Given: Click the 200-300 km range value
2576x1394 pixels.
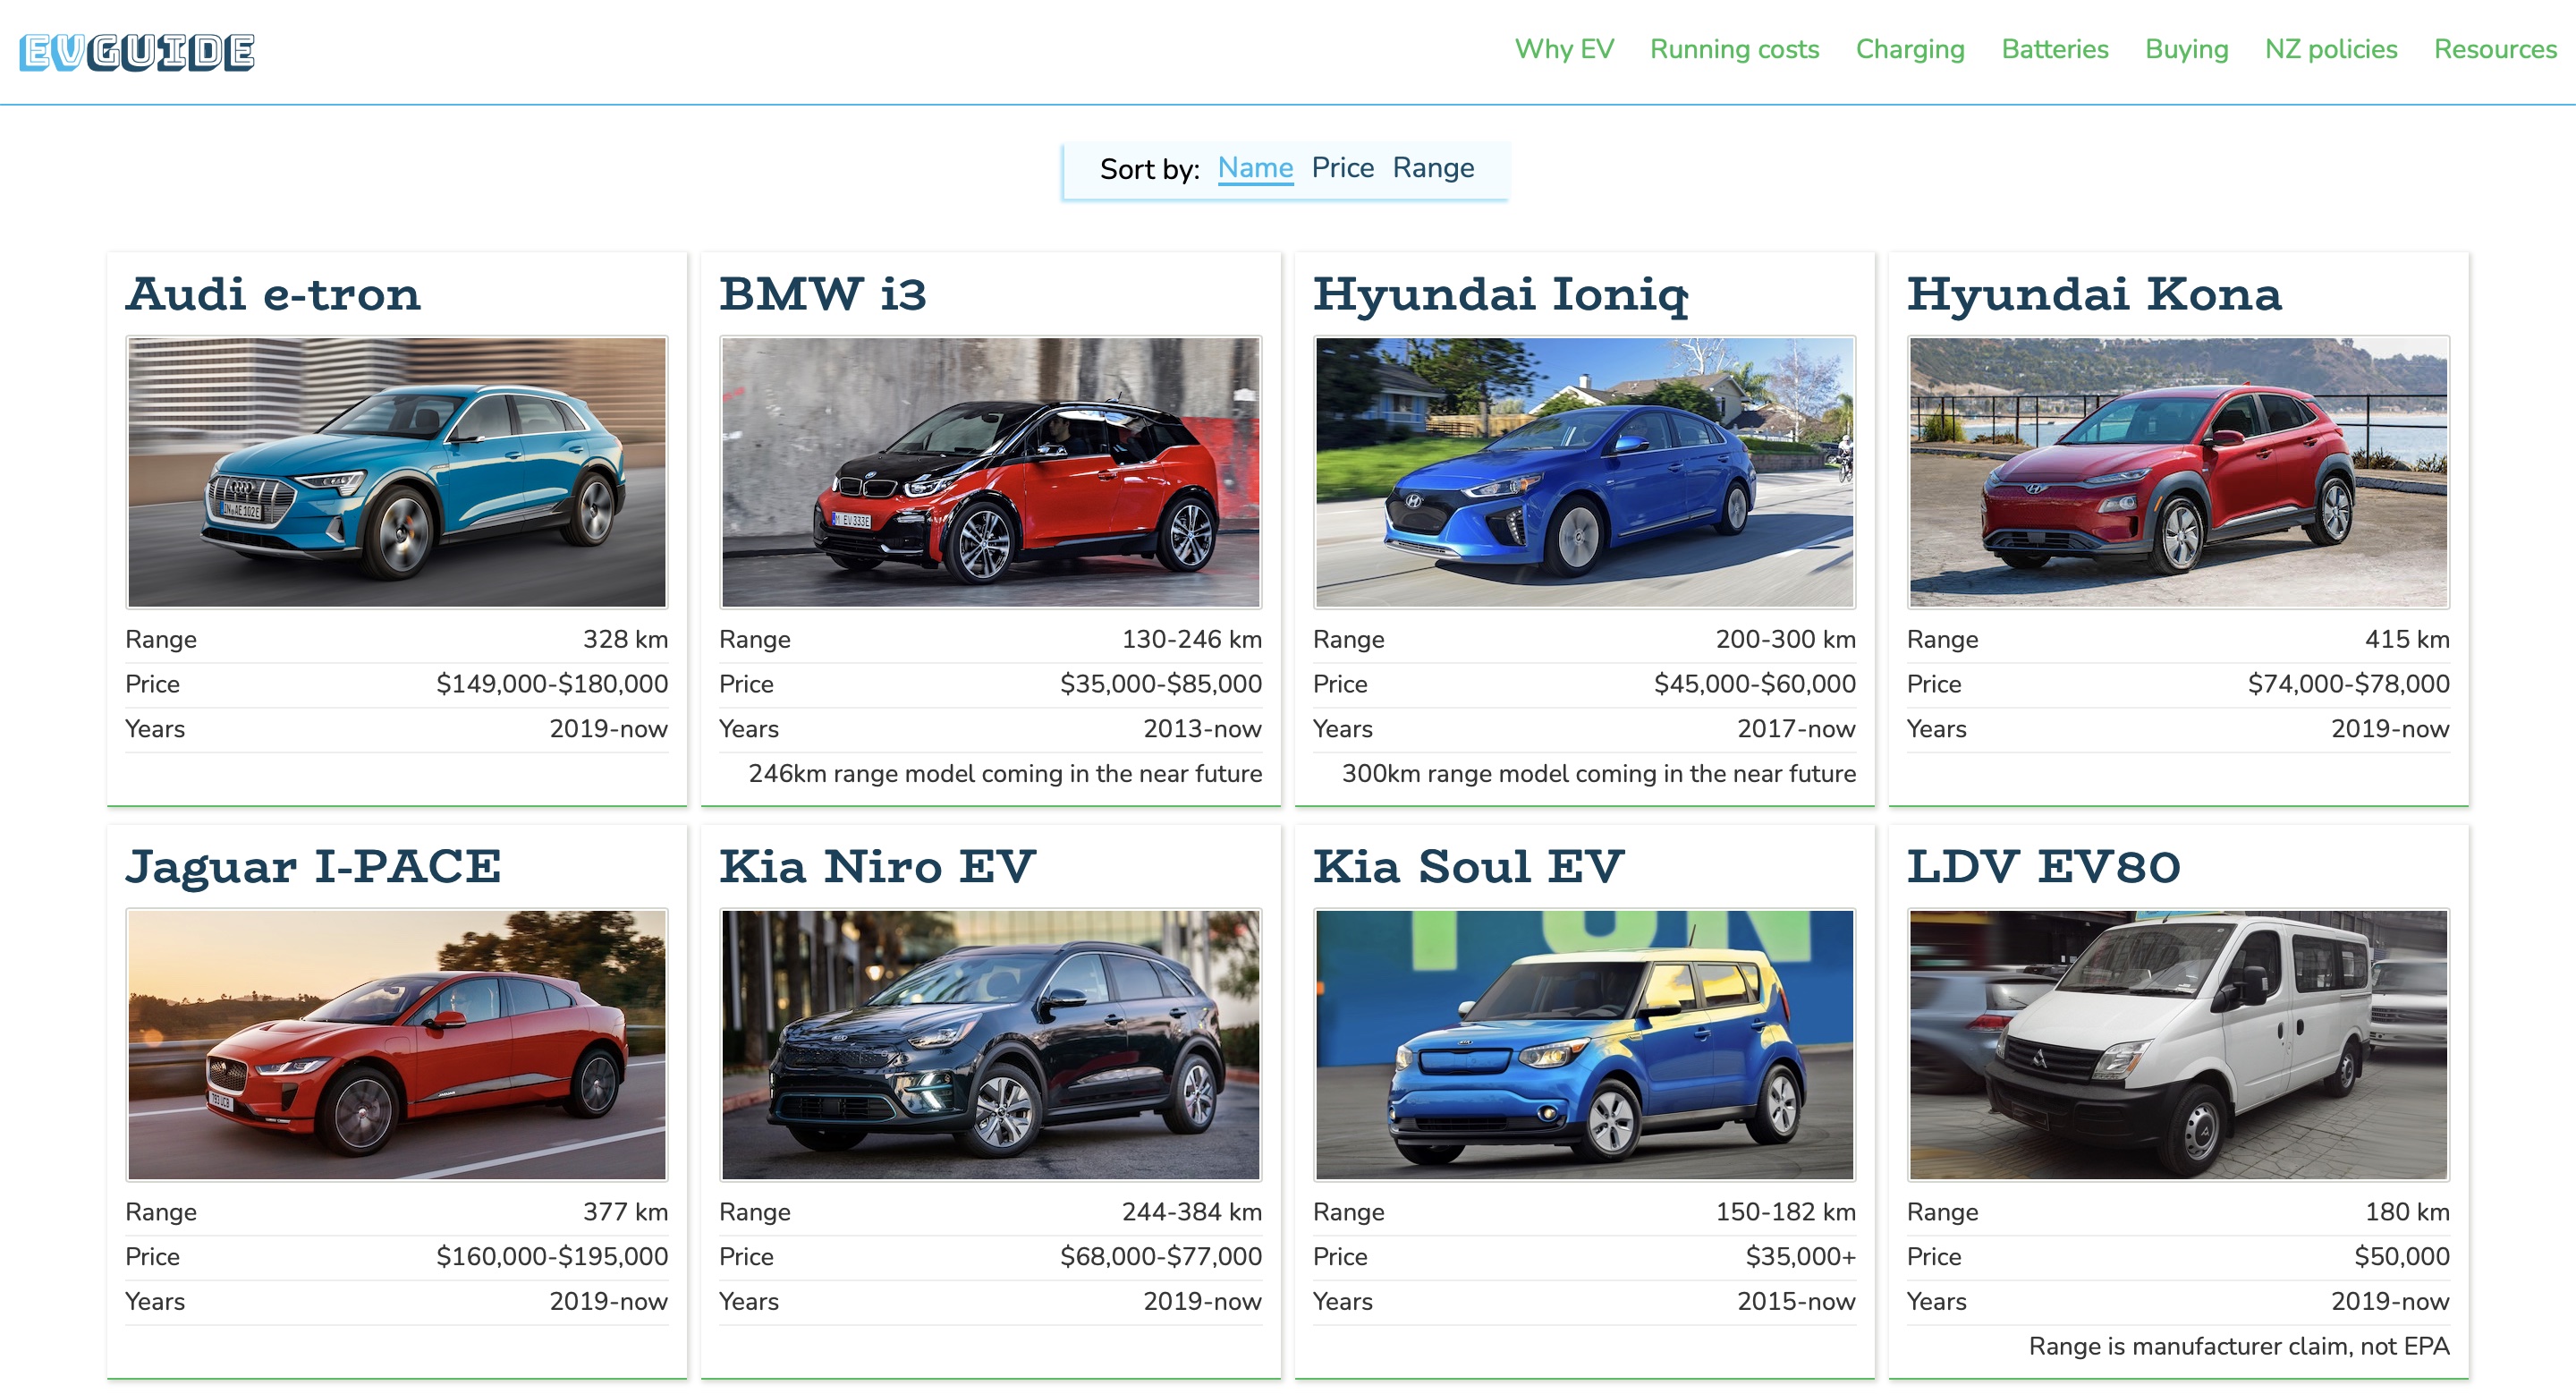Looking at the screenshot, I should (x=1785, y=639).
